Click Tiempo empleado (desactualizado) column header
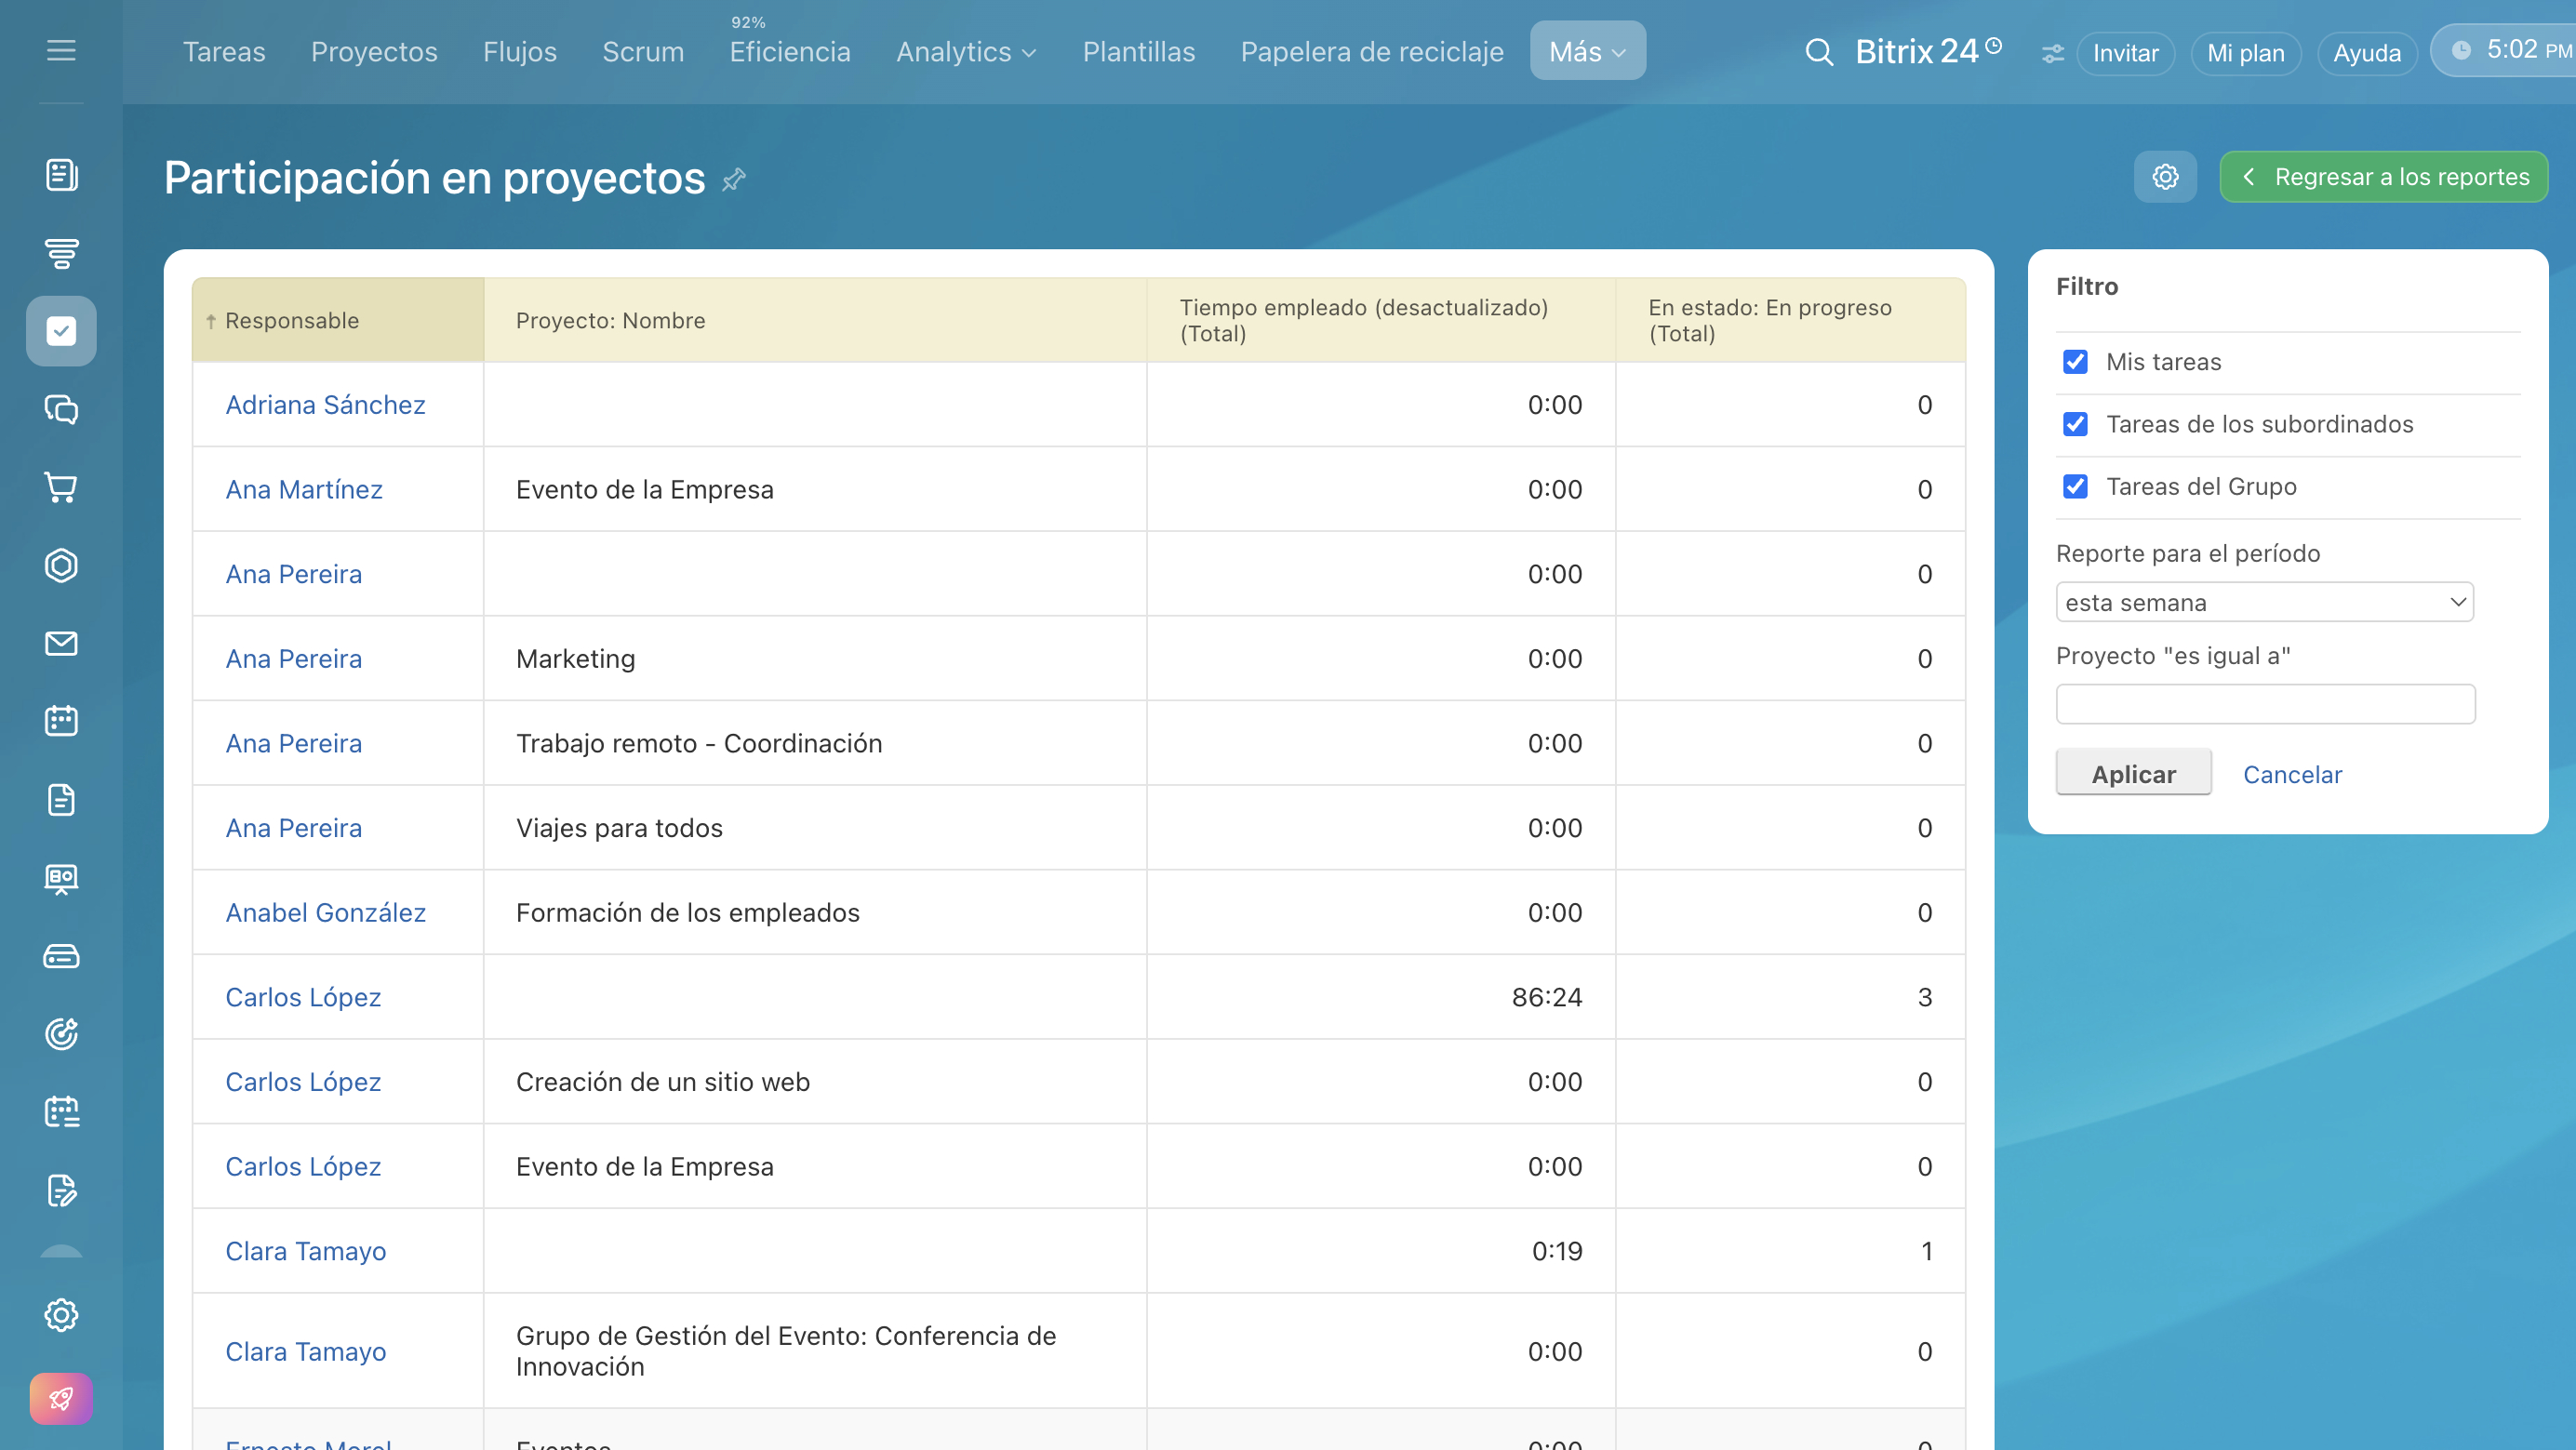 click(1380, 320)
